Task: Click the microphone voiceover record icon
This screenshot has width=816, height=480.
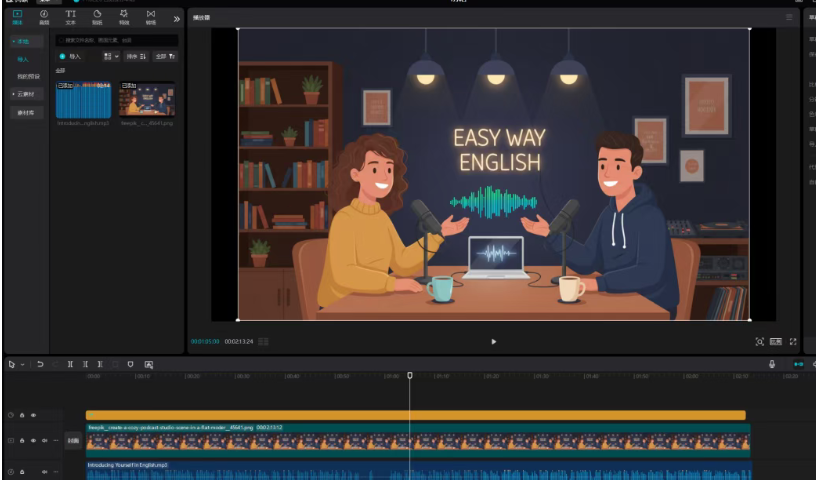Action: (x=772, y=365)
